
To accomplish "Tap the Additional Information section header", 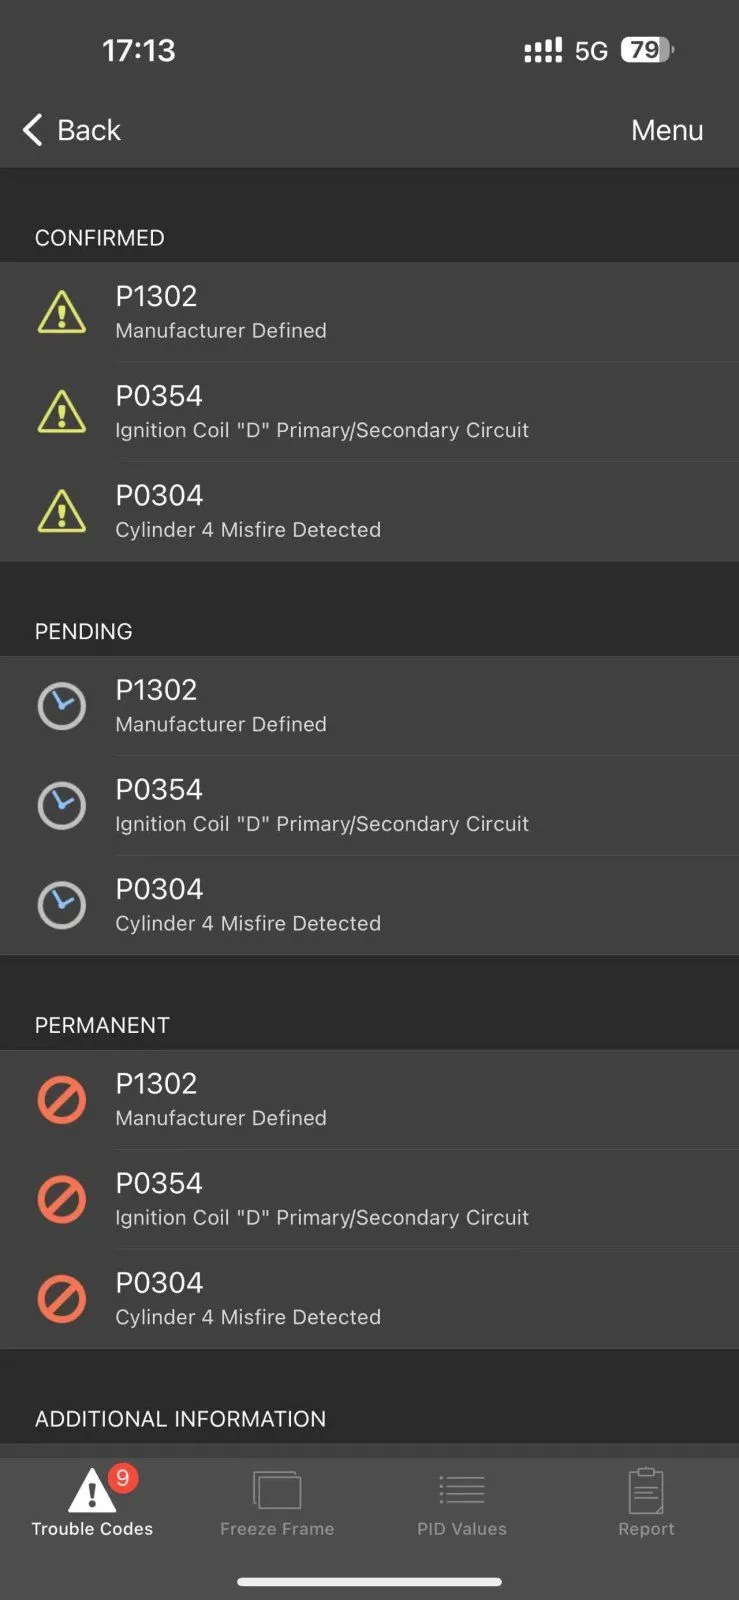I will (x=180, y=1419).
